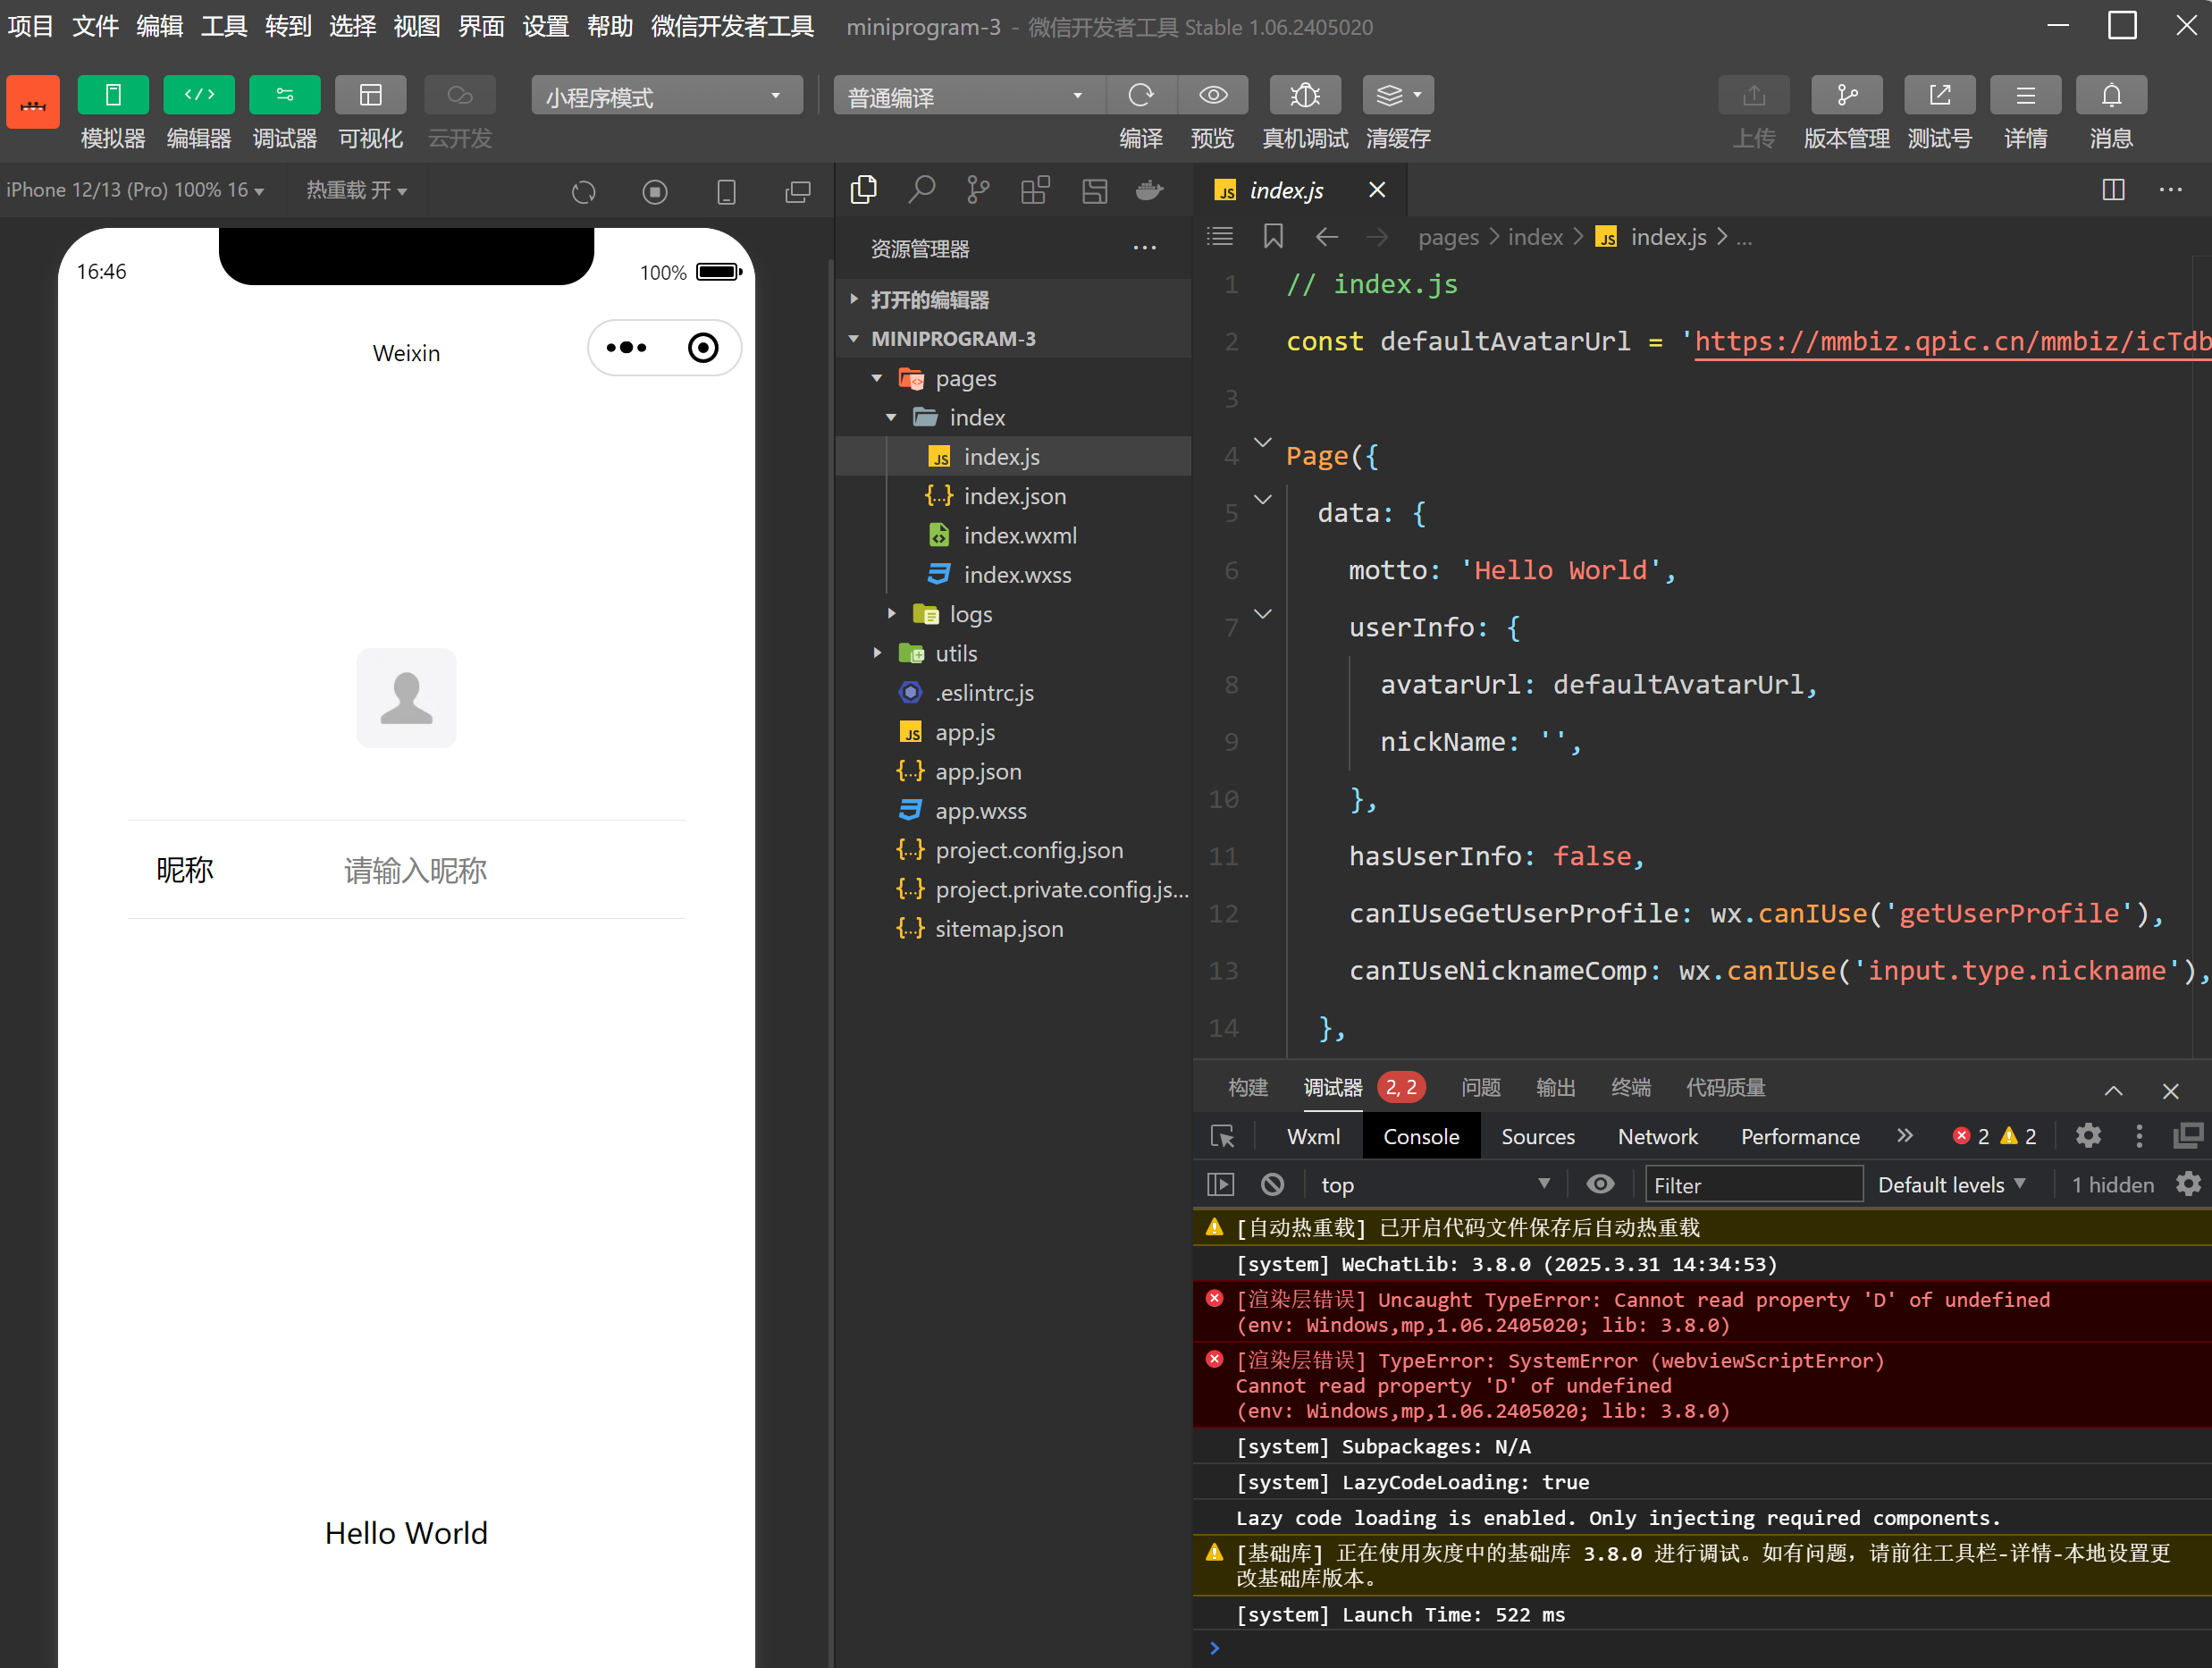Image resolution: width=2212 pixels, height=1668 pixels.
Task: Click the test account (测试号) icon
Action: tap(1940, 95)
